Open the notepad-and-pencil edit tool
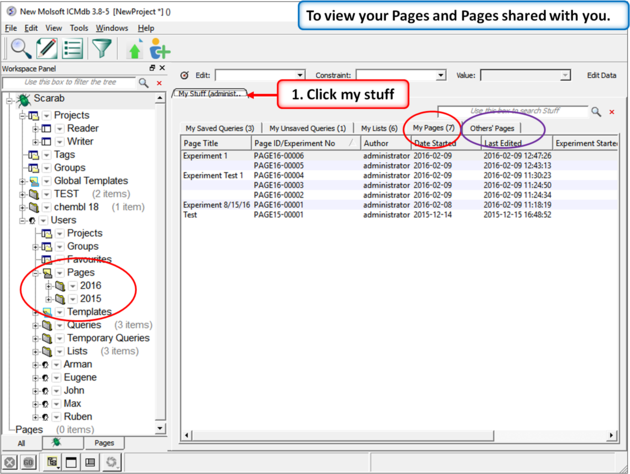Viewport: 630px width, 474px height. pos(46,48)
